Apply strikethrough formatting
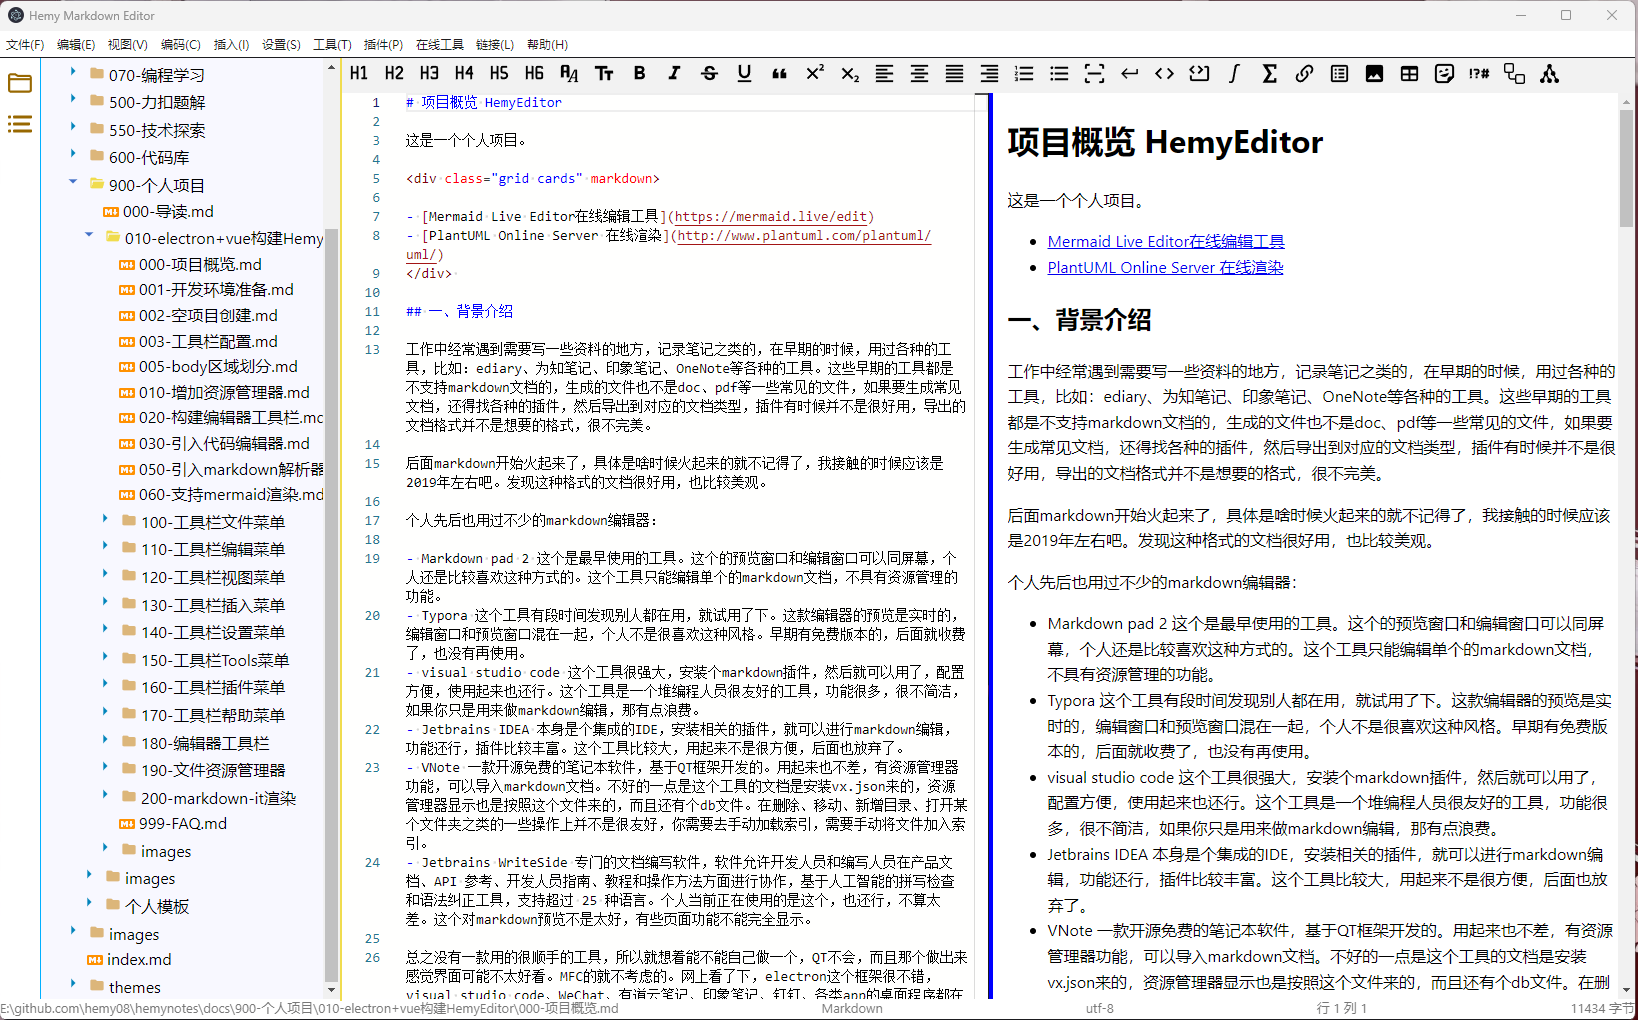The width and height of the screenshot is (1638, 1020). 709,73
